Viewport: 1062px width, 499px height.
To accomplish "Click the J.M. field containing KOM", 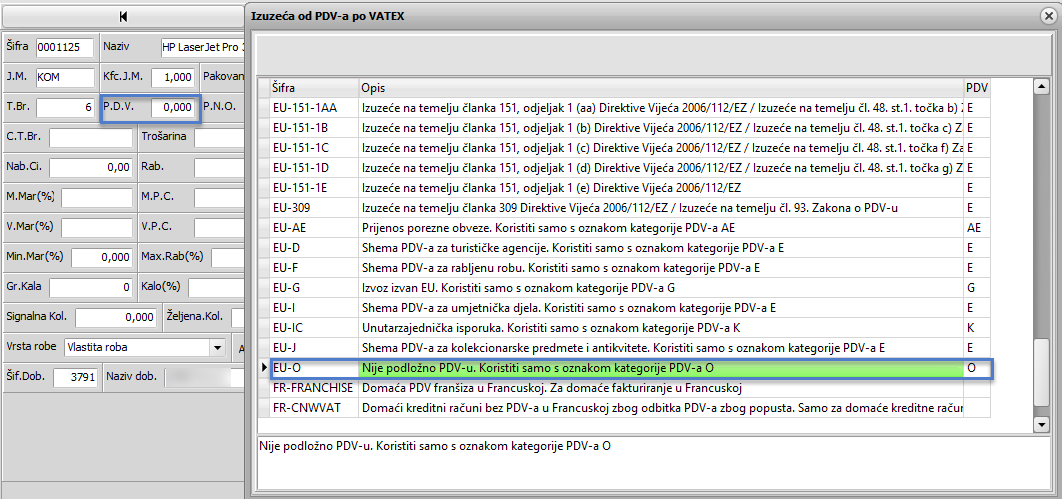I will [x=62, y=77].
